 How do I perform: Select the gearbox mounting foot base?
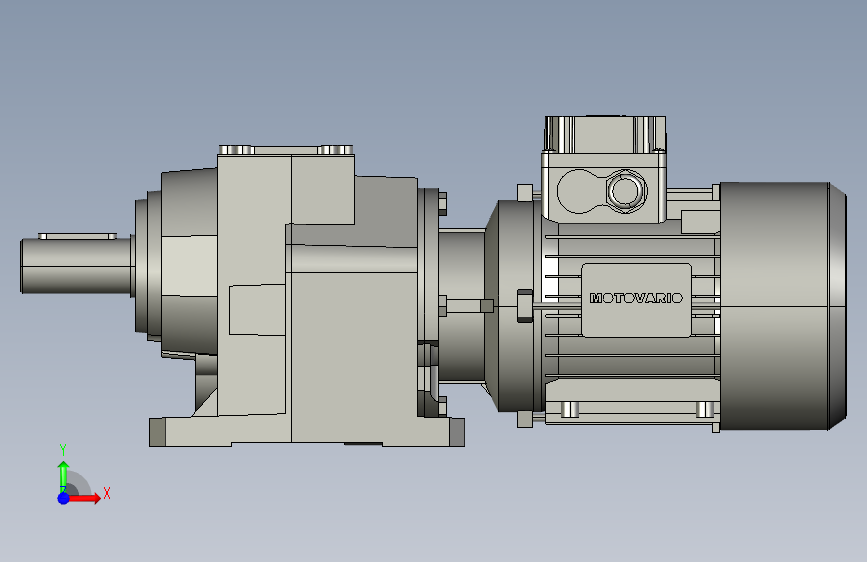click(307, 431)
